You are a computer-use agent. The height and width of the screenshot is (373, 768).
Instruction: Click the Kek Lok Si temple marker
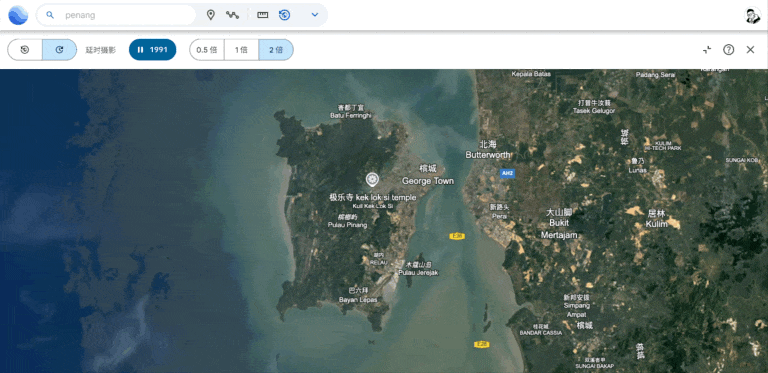372,179
